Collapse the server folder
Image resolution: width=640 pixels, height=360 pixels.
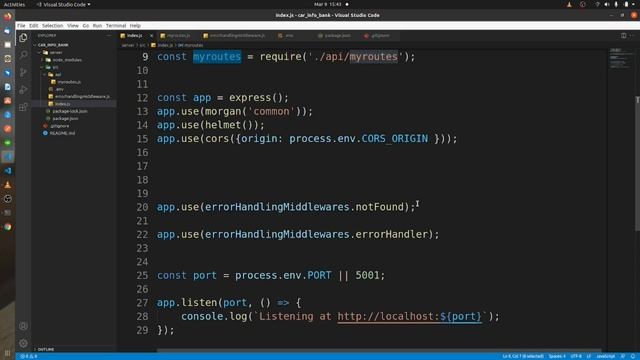click(x=56, y=52)
